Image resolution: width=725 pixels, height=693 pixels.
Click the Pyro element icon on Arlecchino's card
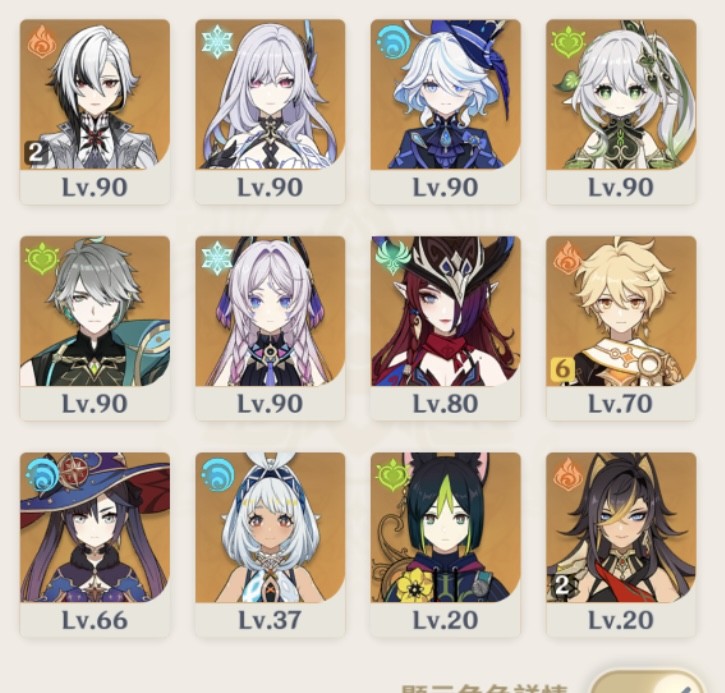(41, 41)
